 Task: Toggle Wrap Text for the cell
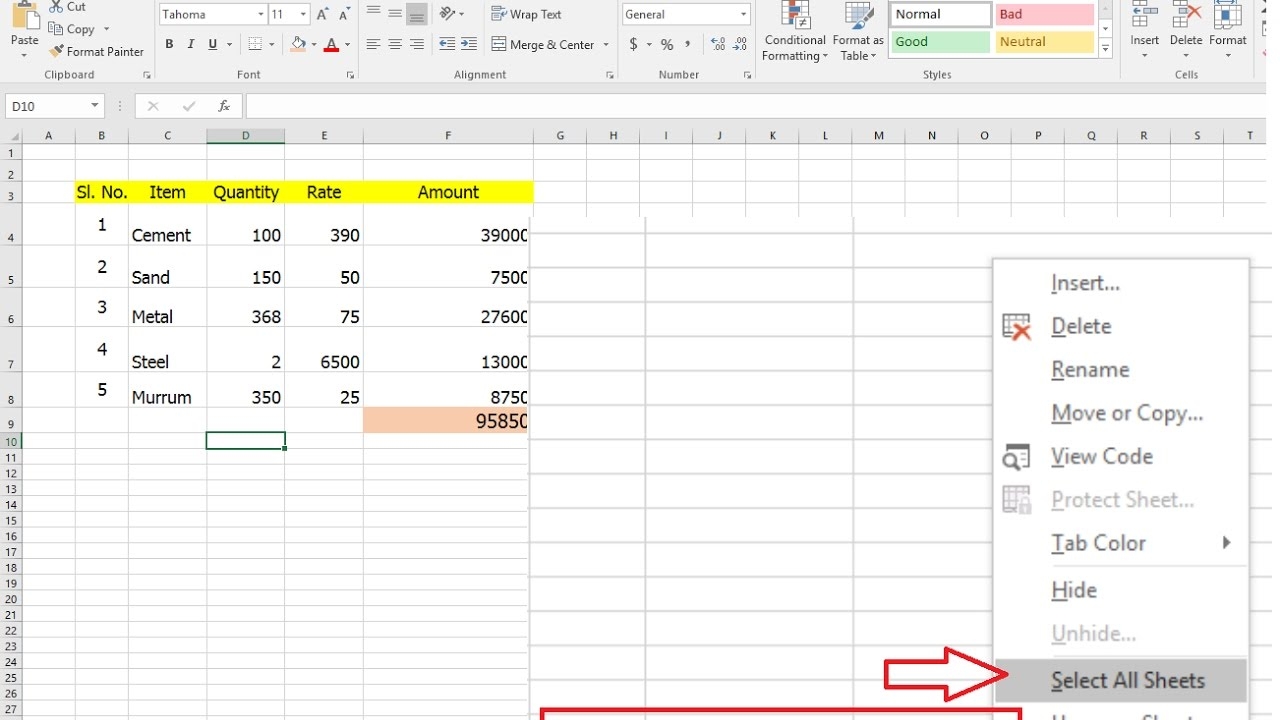coord(526,14)
